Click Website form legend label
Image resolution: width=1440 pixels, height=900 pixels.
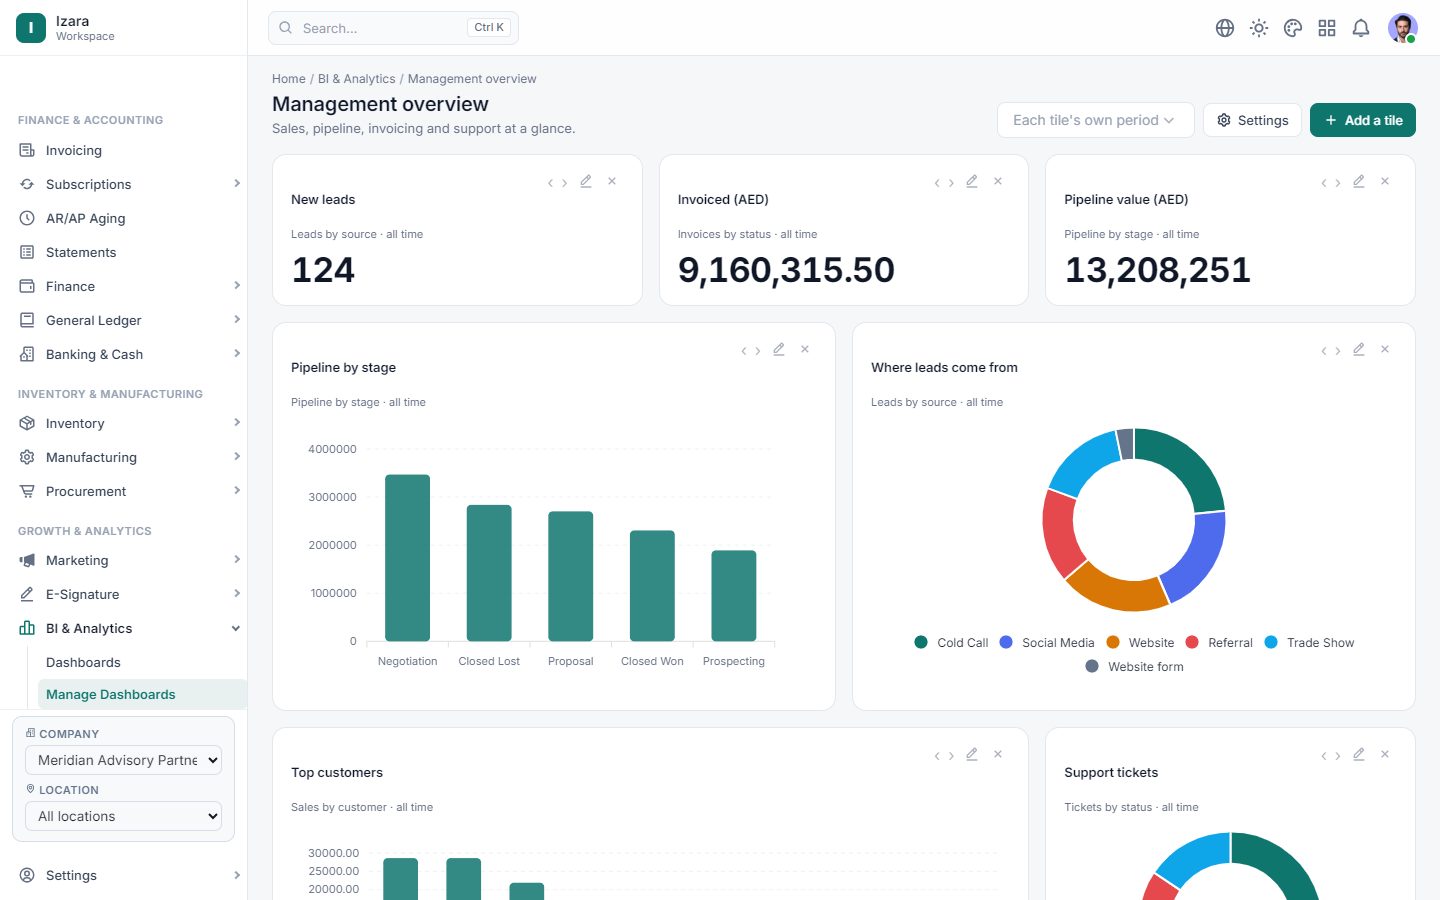point(1146,667)
